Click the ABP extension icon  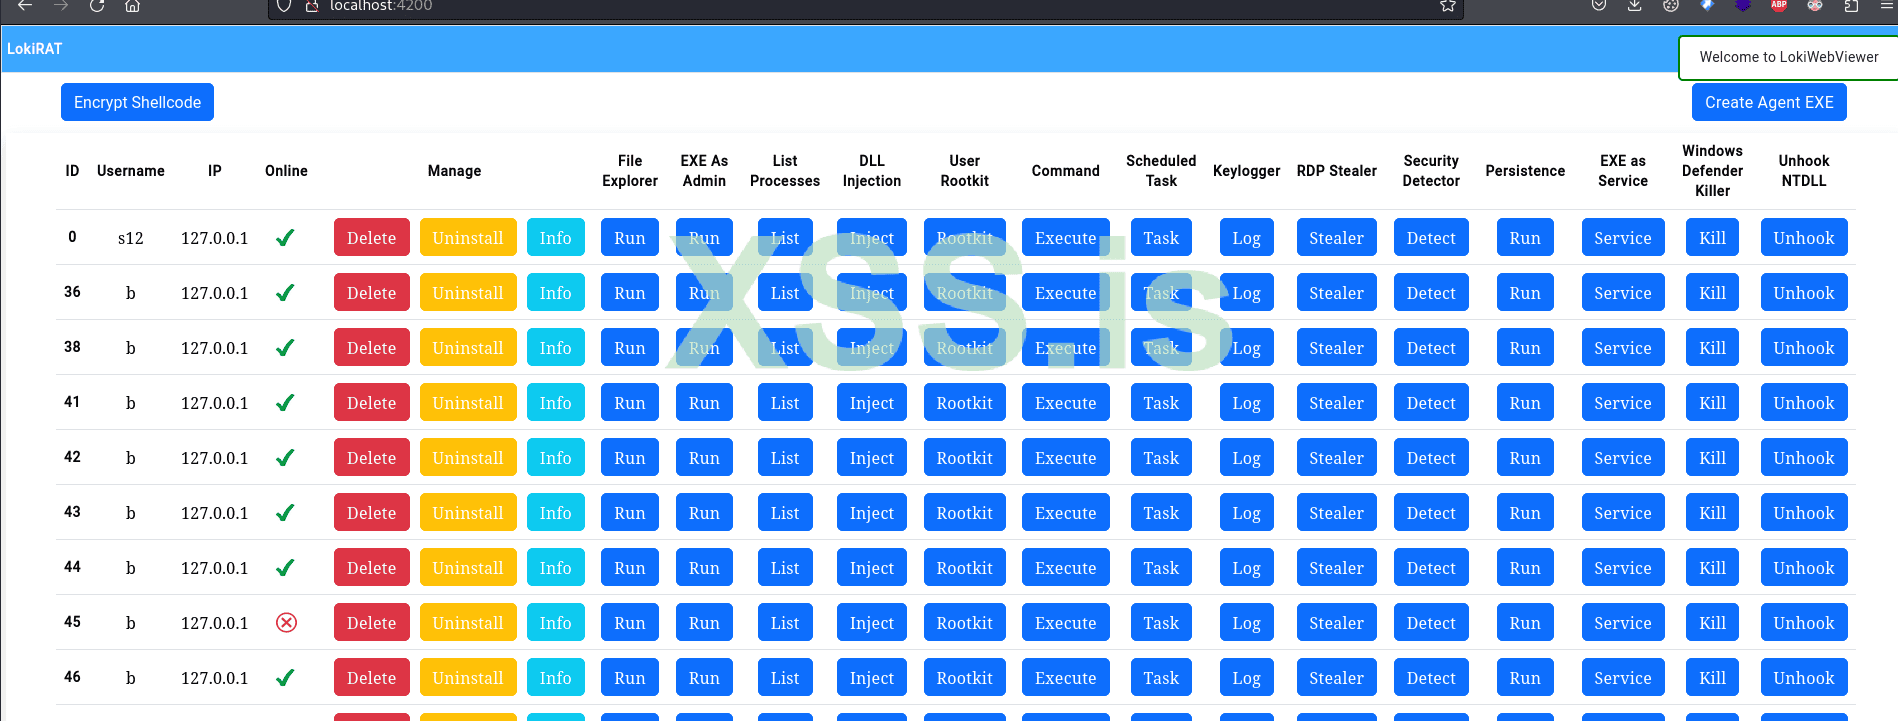[1779, 5]
